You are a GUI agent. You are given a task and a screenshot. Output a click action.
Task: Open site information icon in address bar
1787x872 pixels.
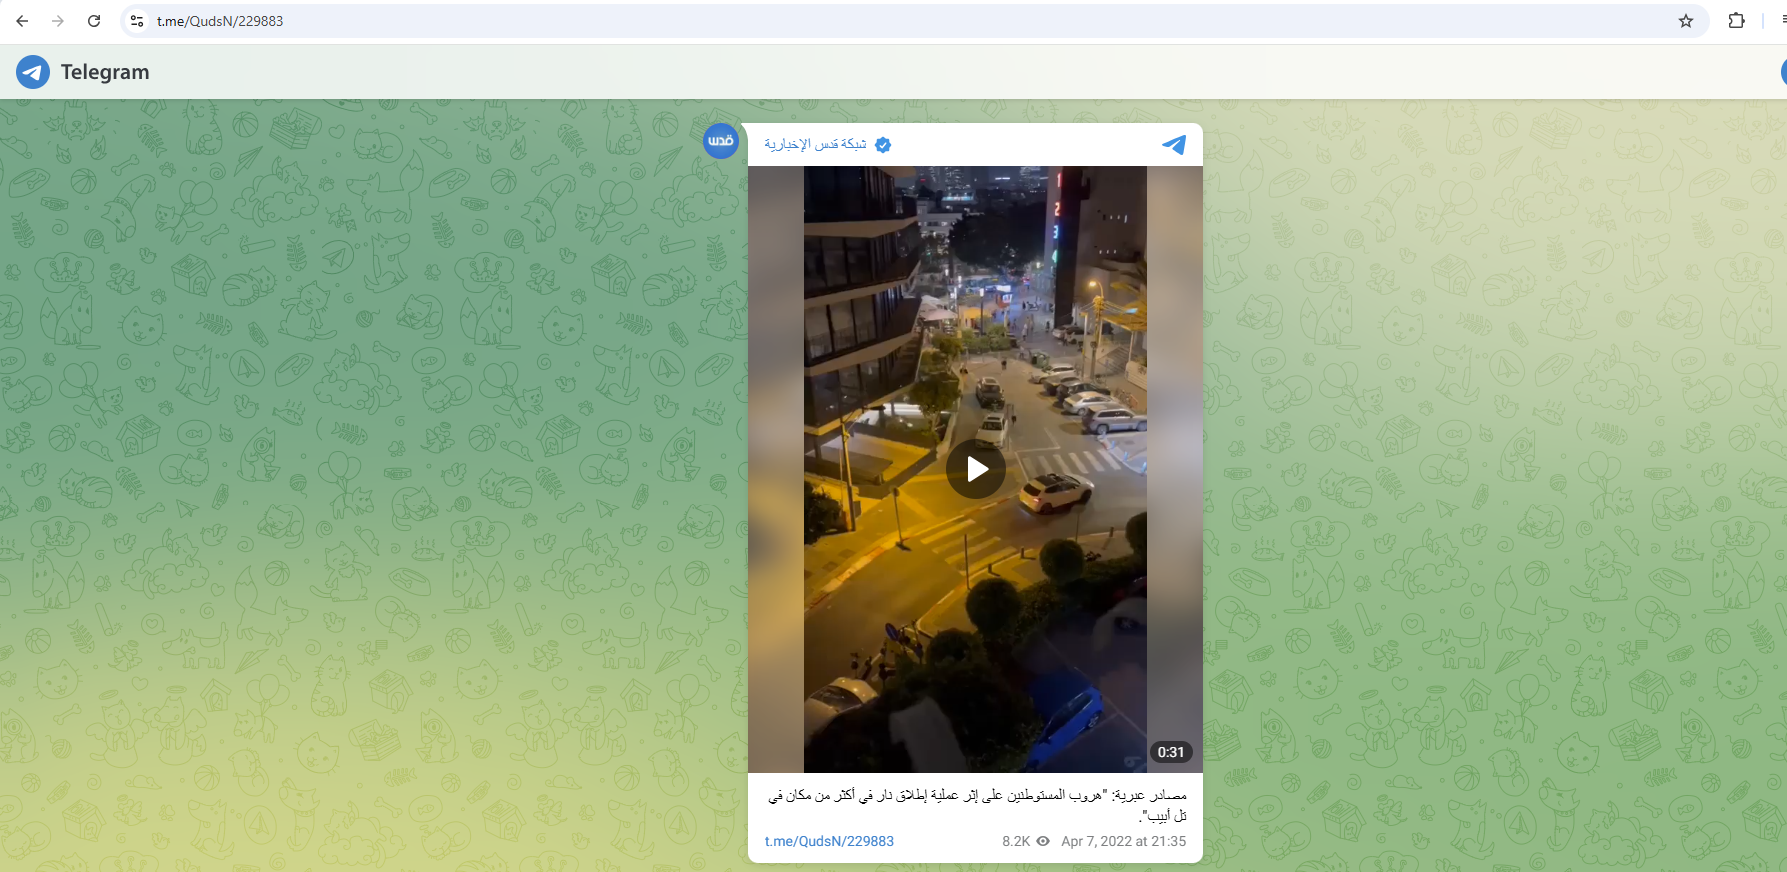138,21
